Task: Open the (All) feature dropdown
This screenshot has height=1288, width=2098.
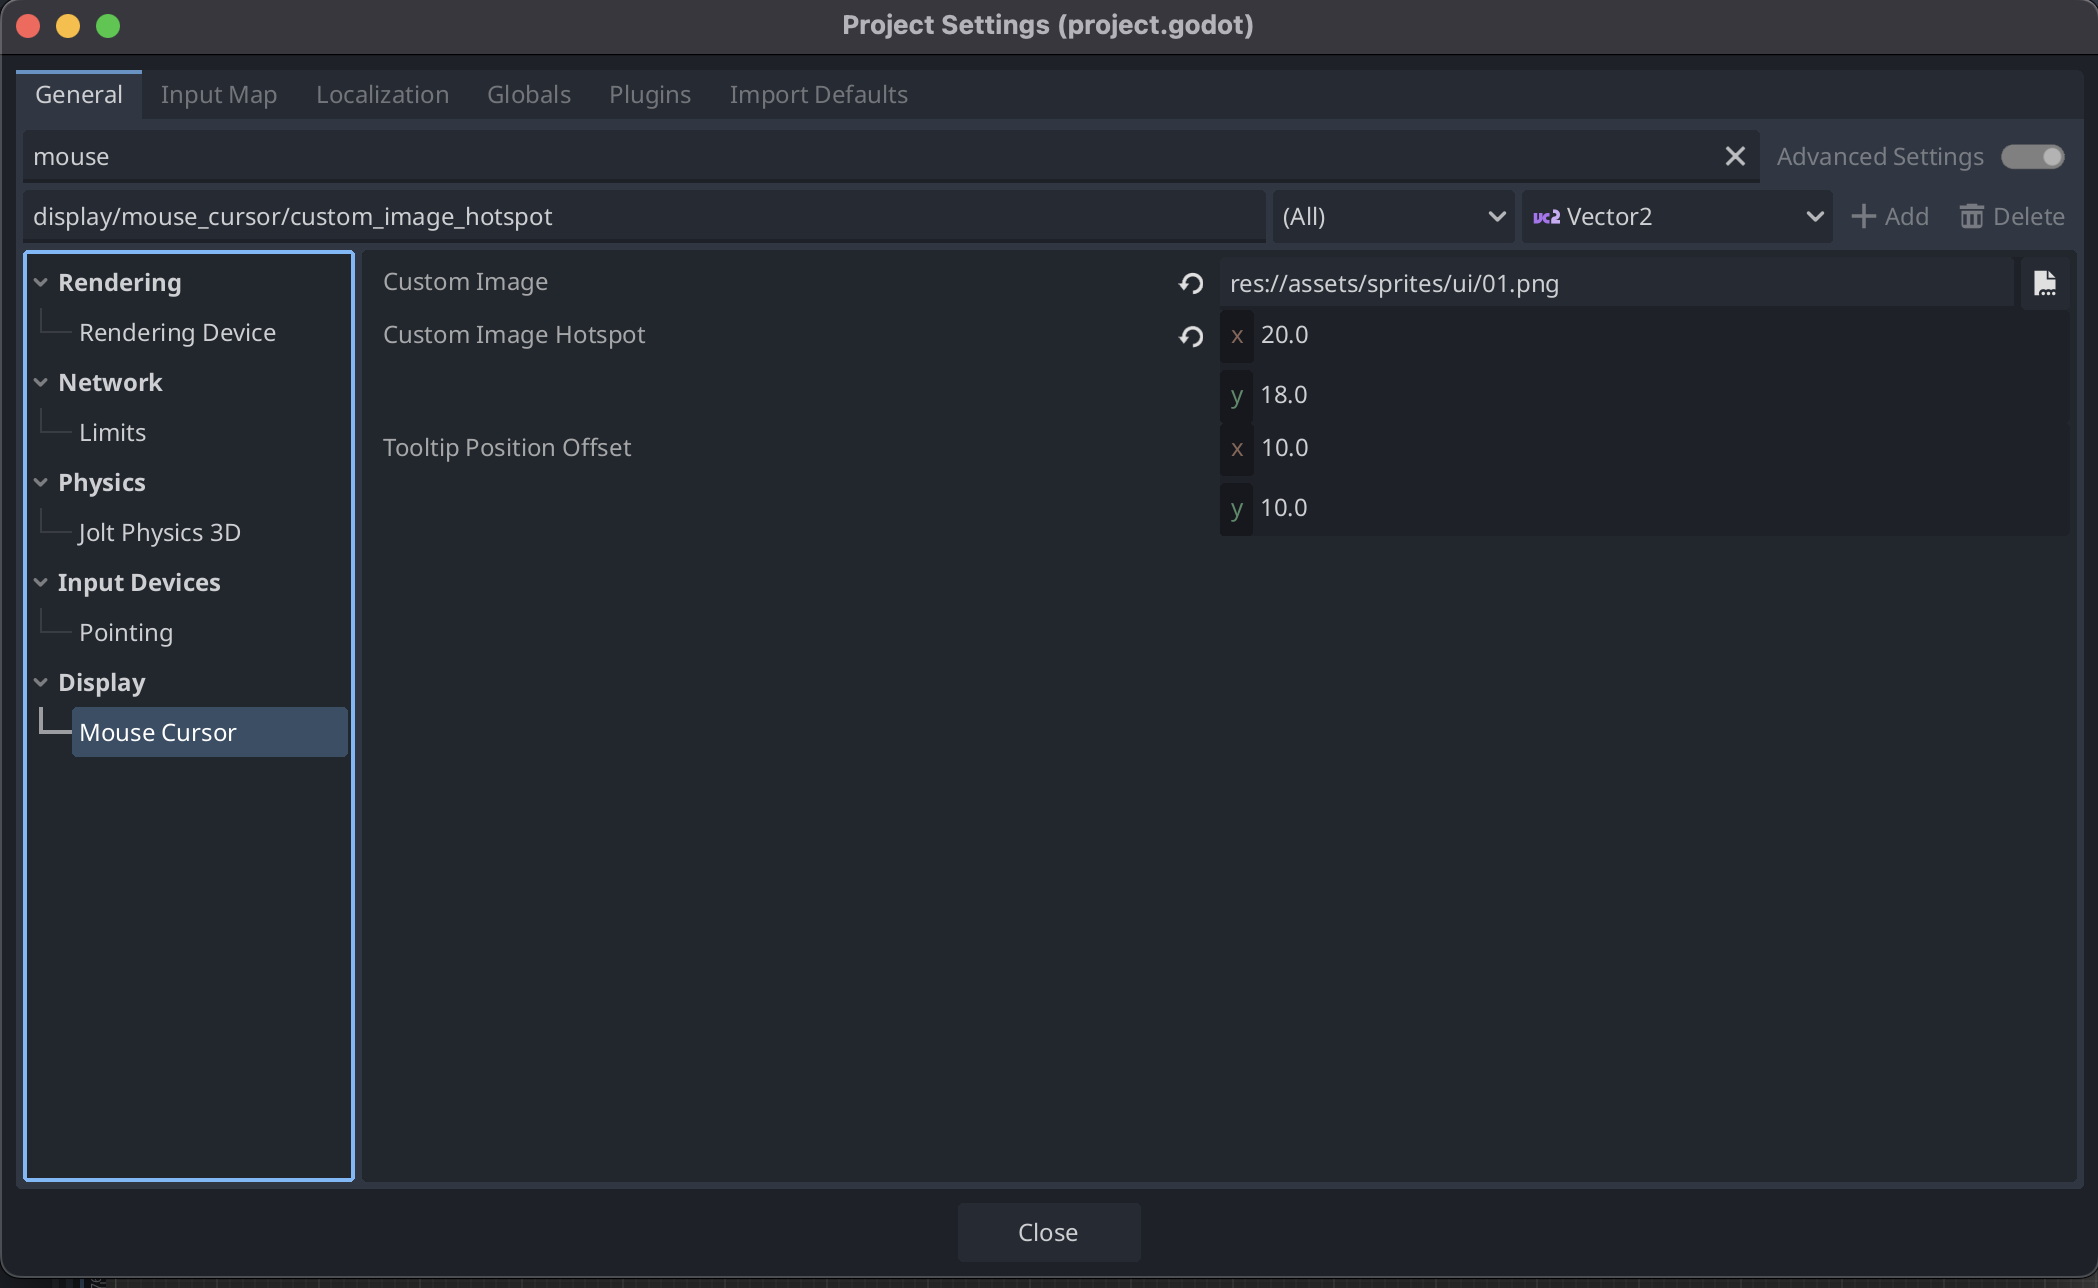Action: tap(1394, 217)
